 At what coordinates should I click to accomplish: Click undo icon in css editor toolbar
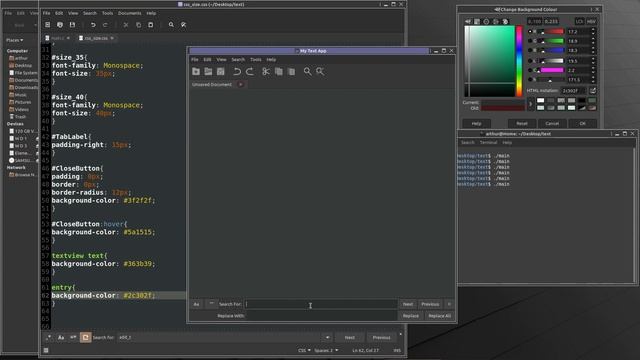pyautogui.click(x=93, y=25)
